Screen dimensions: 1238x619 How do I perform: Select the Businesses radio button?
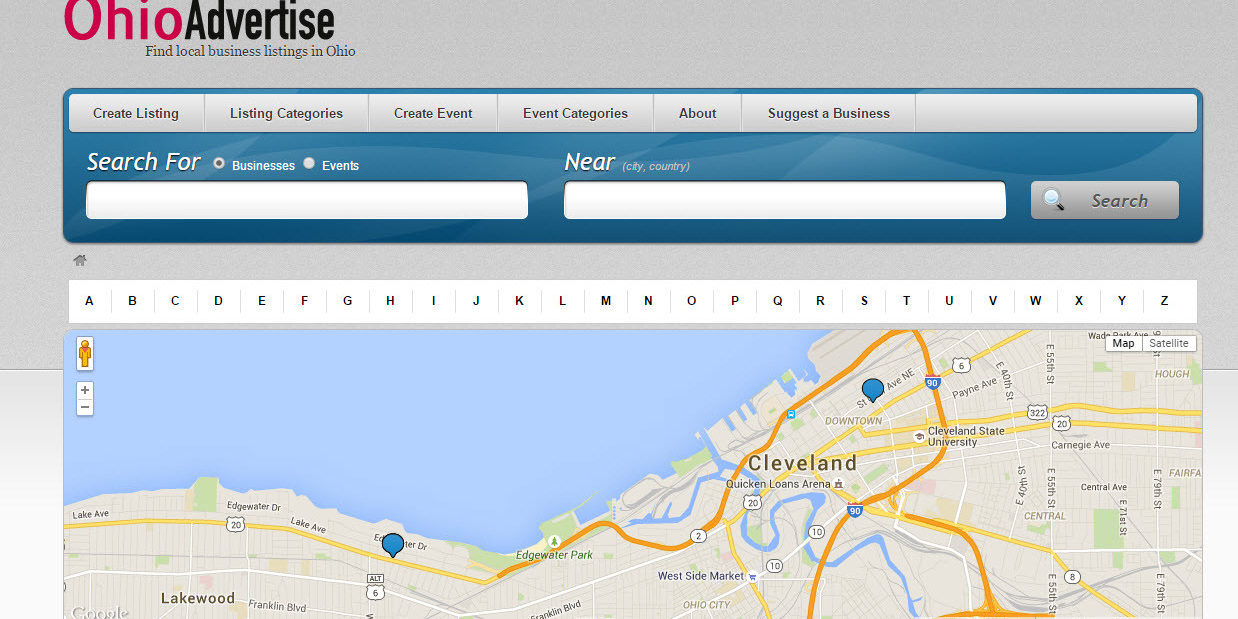pos(219,163)
